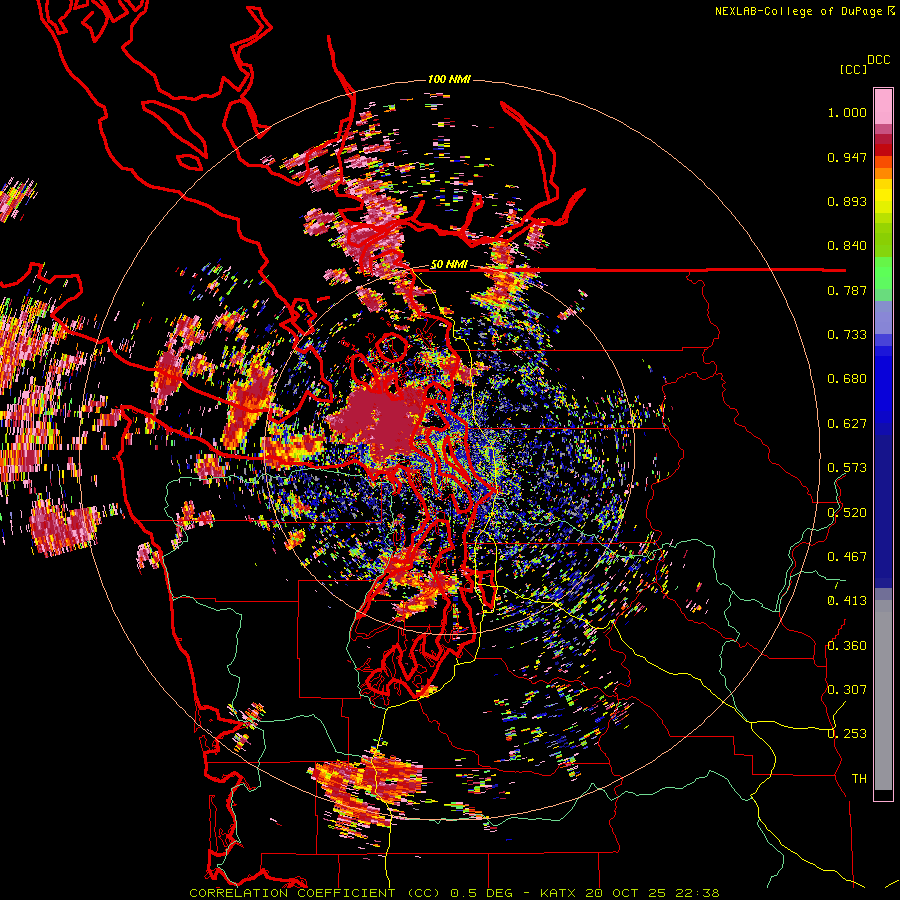Select the 0.840 scale value
Screen dimensions: 900x900
(x=847, y=246)
